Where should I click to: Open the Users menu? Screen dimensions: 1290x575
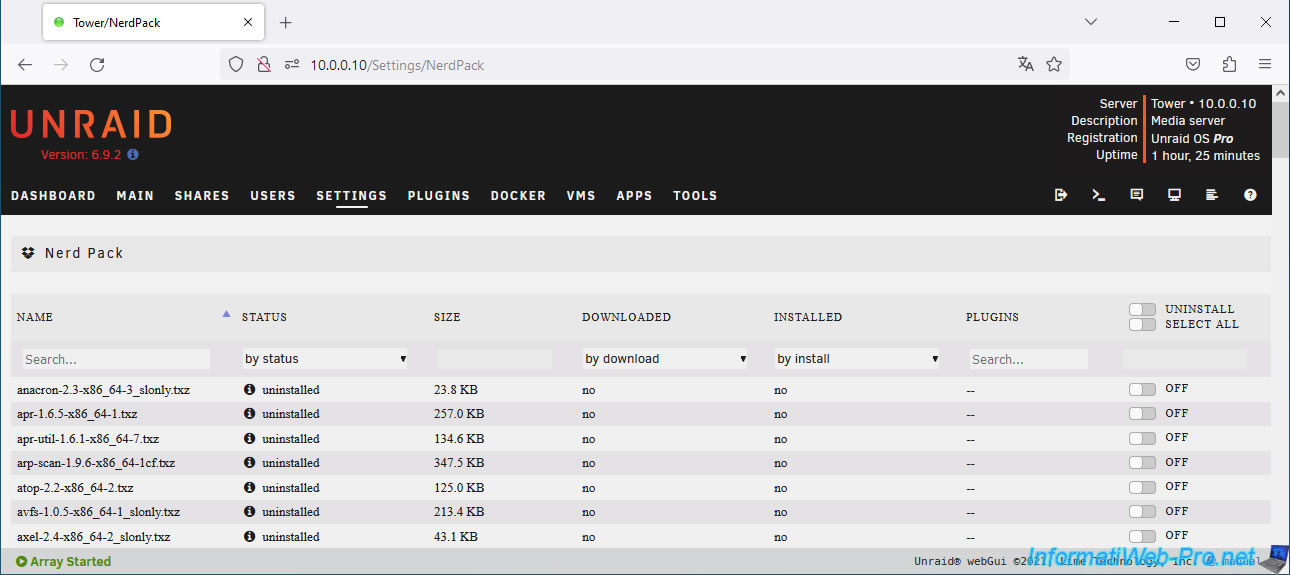coord(273,195)
